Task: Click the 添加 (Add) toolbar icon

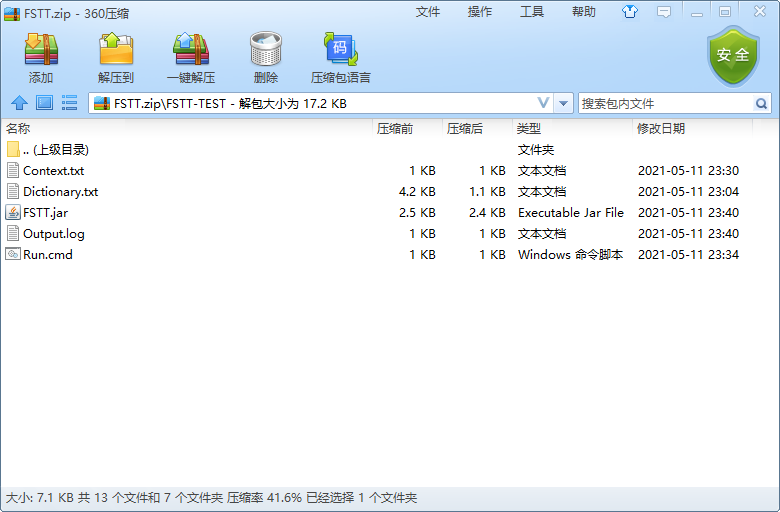Action: point(41,50)
